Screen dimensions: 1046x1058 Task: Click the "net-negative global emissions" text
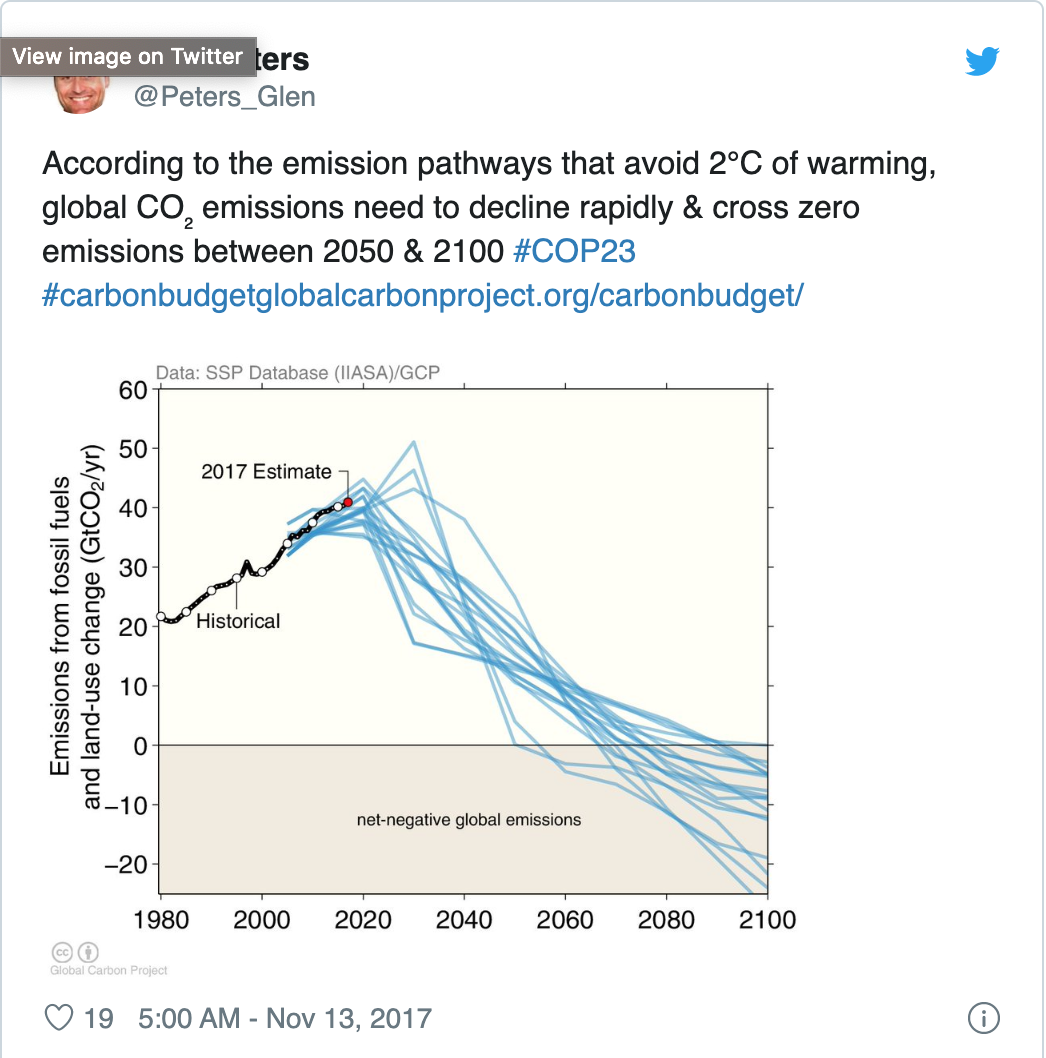point(469,820)
